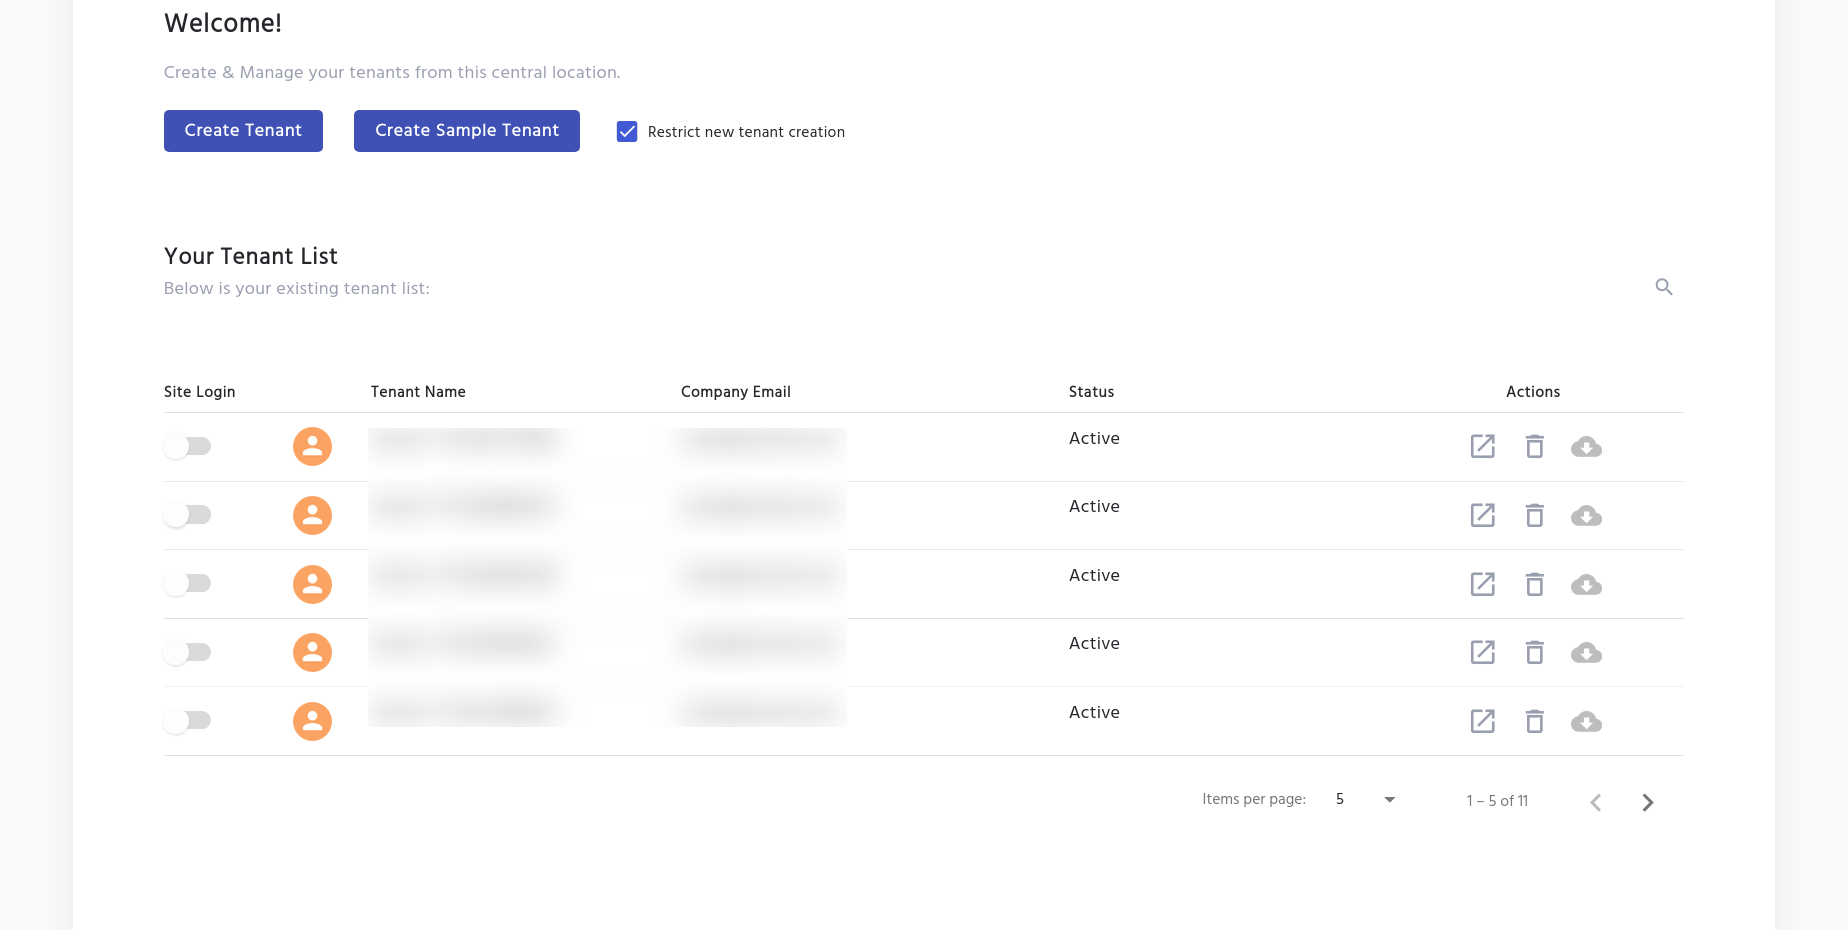This screenshot has height=930, width=1848.
Task: Click the Tenant Name column header
Action: pyautogui.click(x=418, y=392)
